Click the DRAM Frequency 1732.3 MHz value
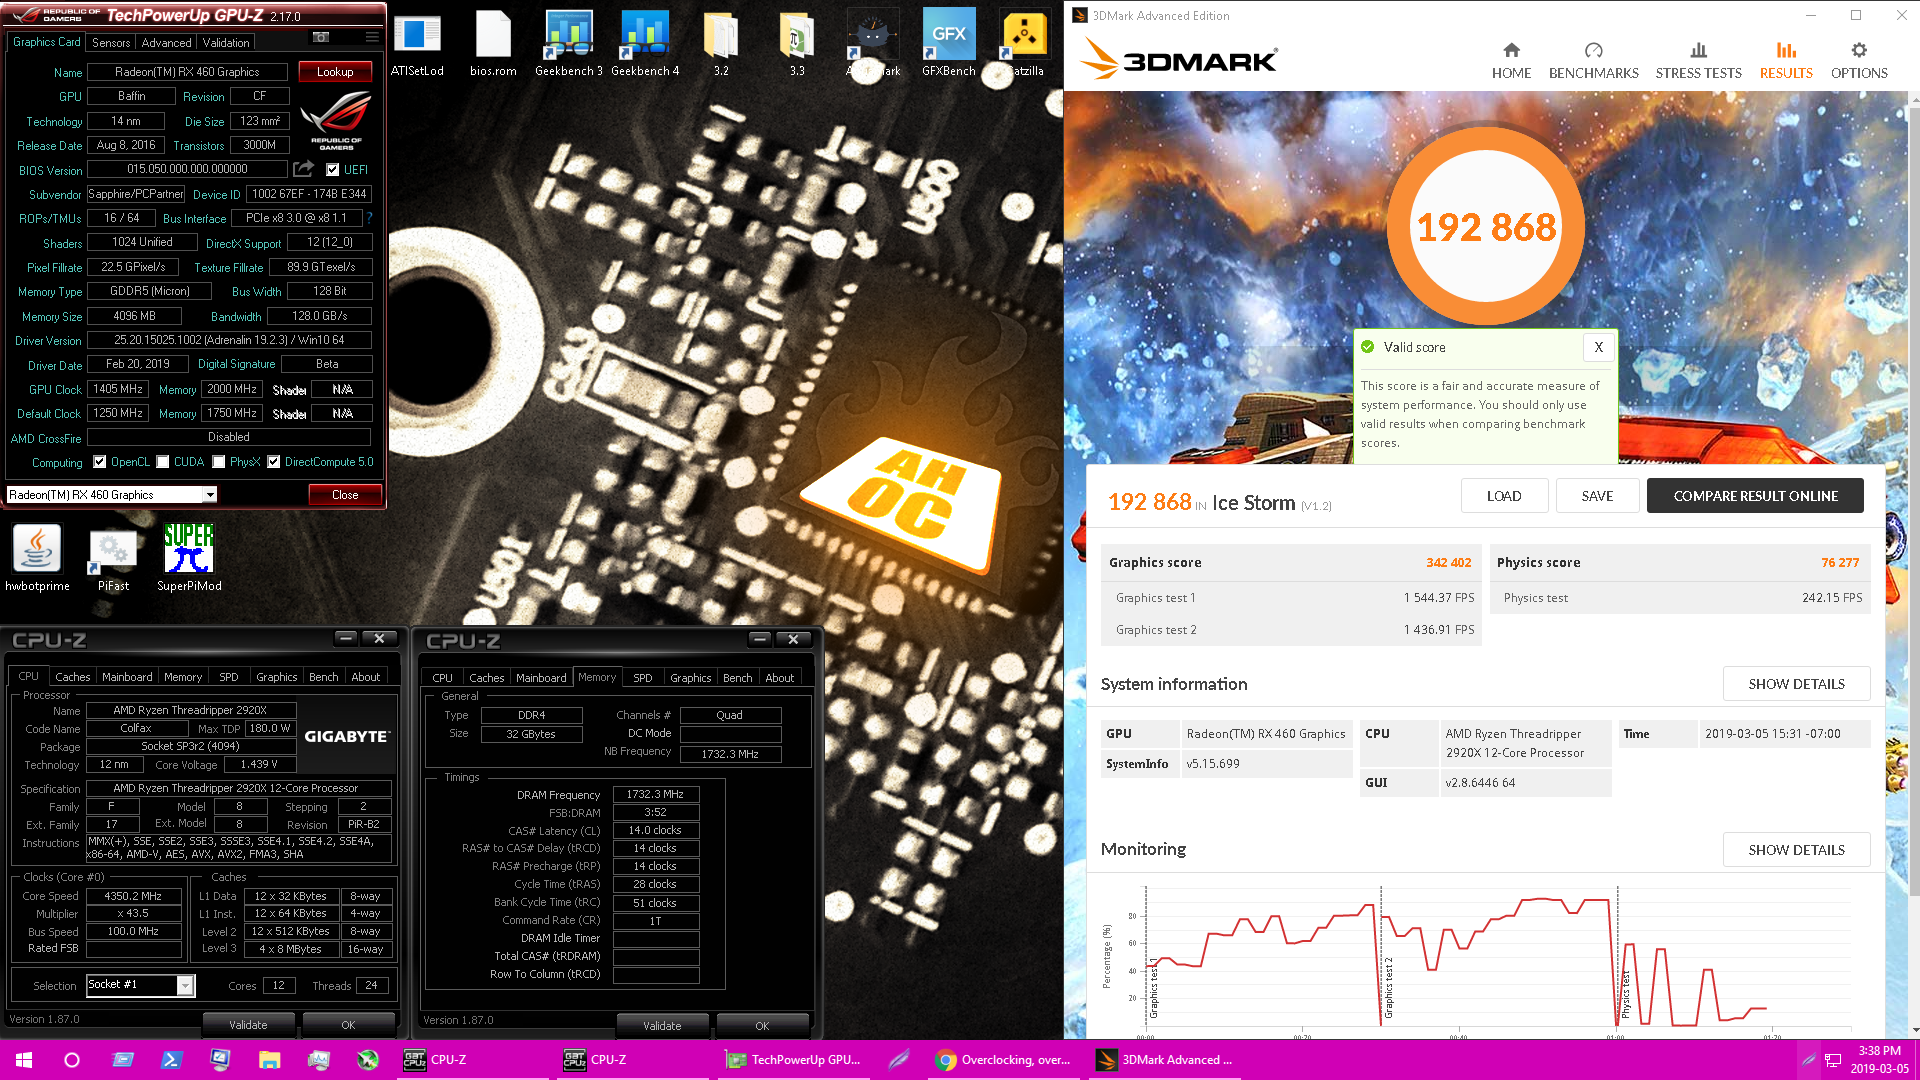The height and width of the screenshot is (1080, 1920). pos(655,795)
